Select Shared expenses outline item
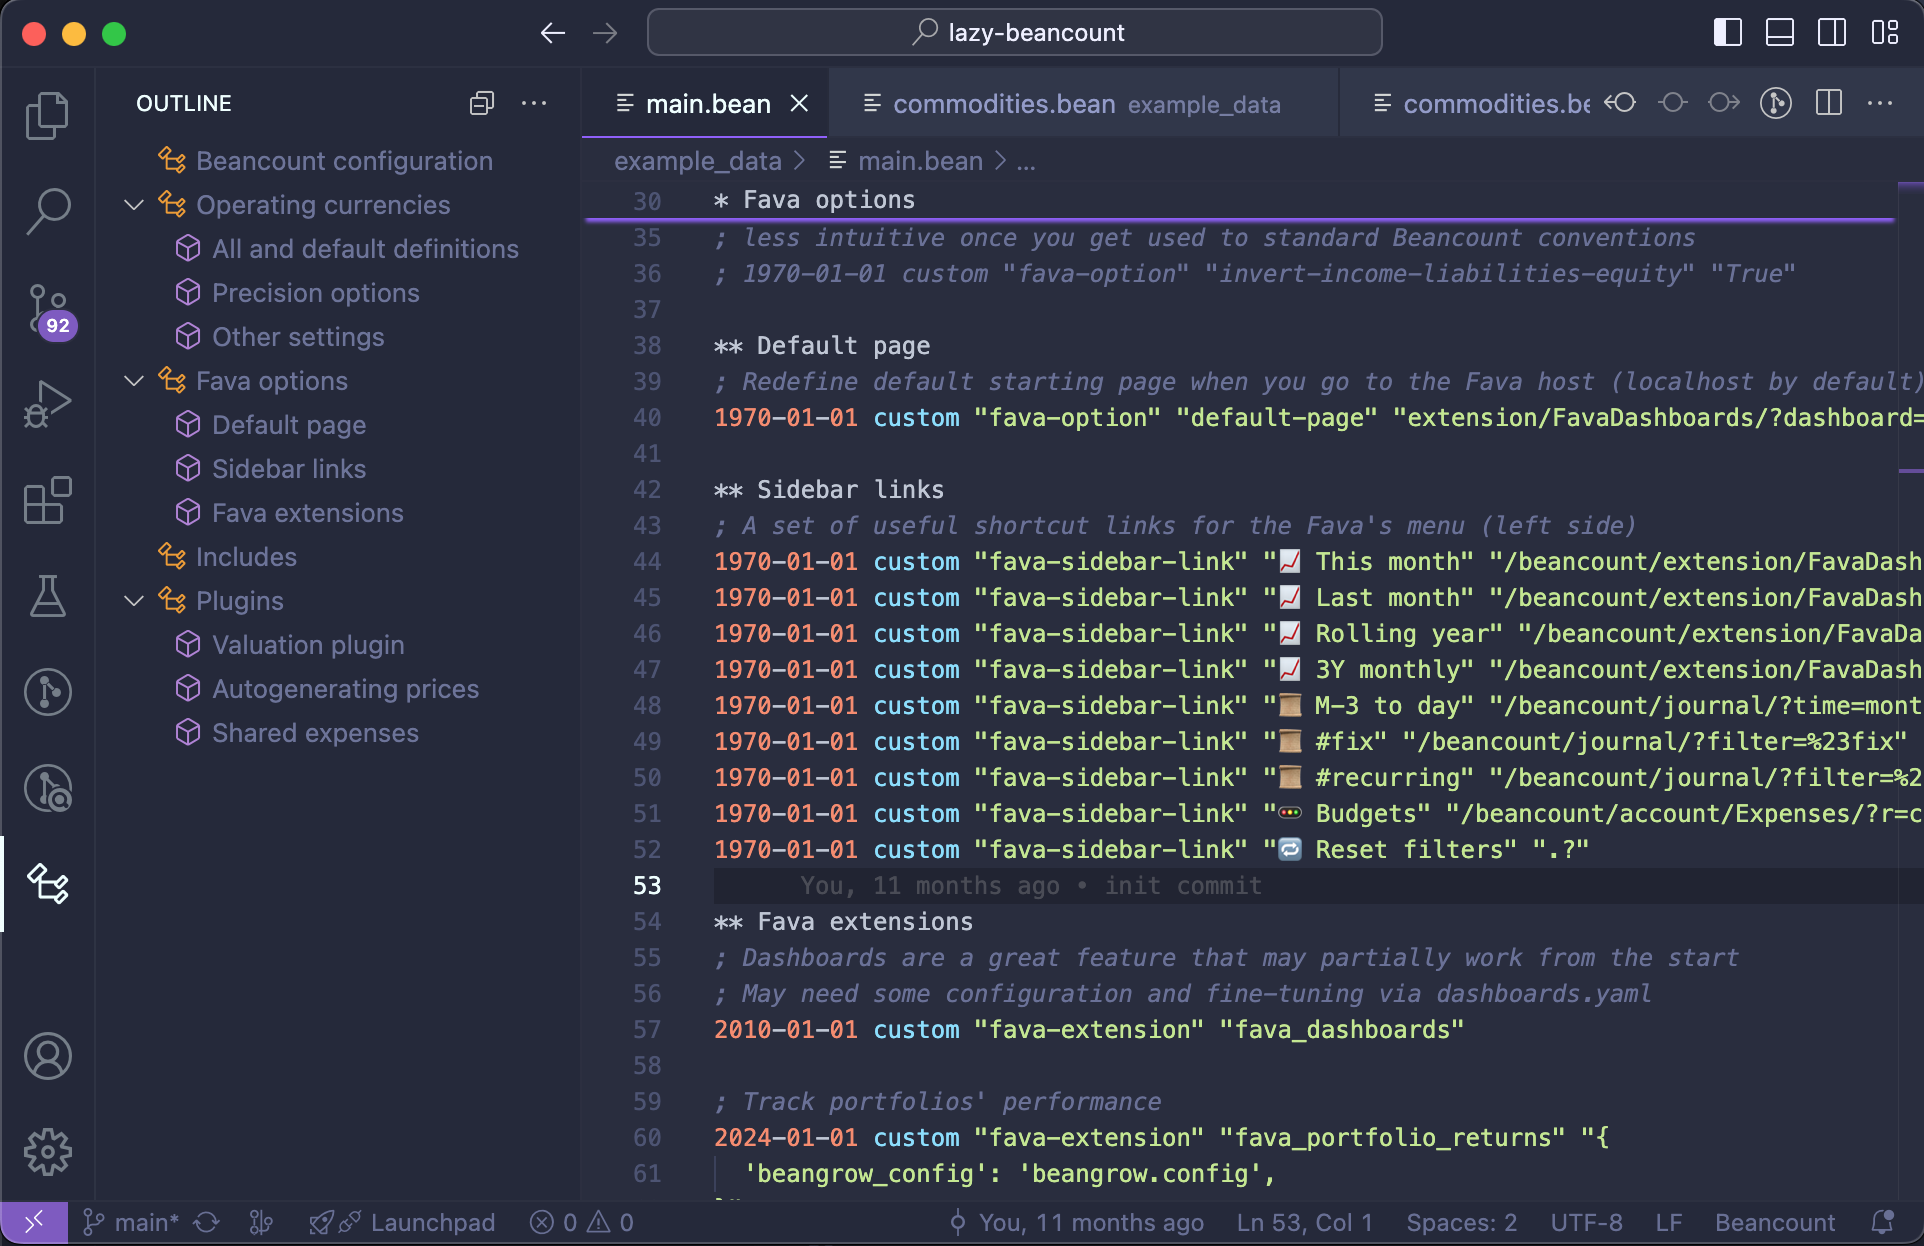Image resolution: width=1924 pixels, height=1246 pixels. [315, 733]
